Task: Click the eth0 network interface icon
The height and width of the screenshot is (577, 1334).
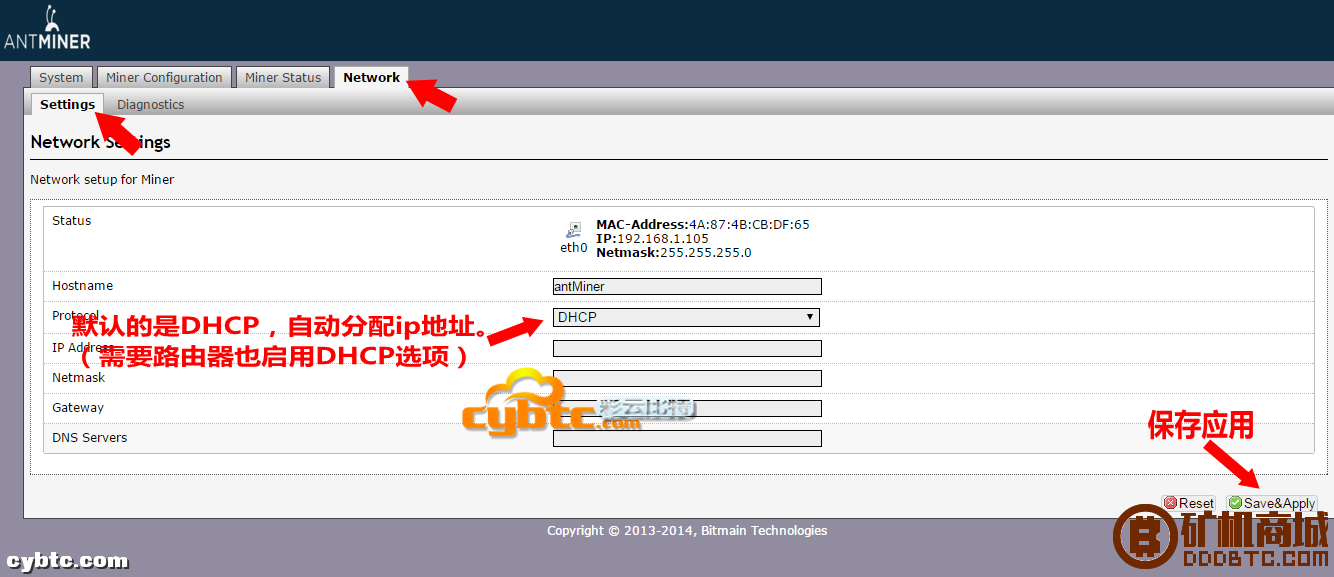Action: pyautogui.click(x=573, y=230)
